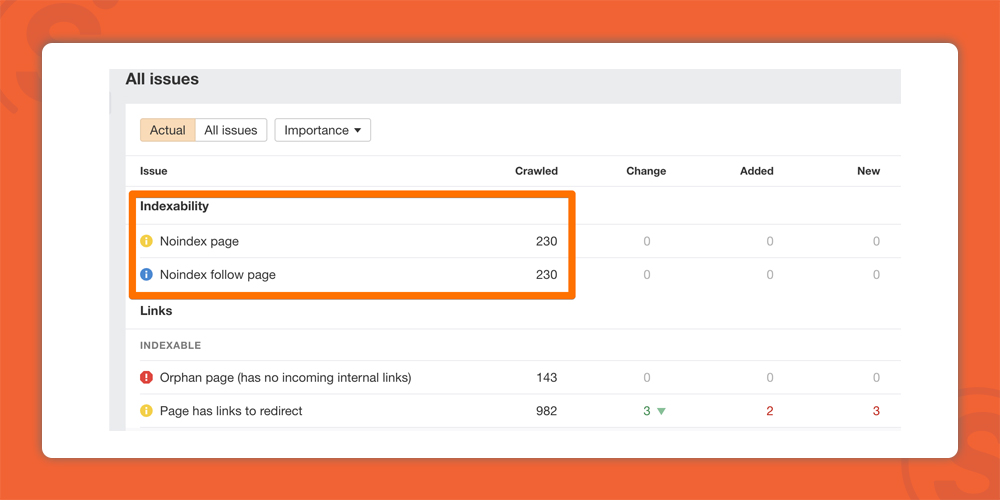1000x500 pixels.
Task: Click the red New value 3
Action: (876, 411)
